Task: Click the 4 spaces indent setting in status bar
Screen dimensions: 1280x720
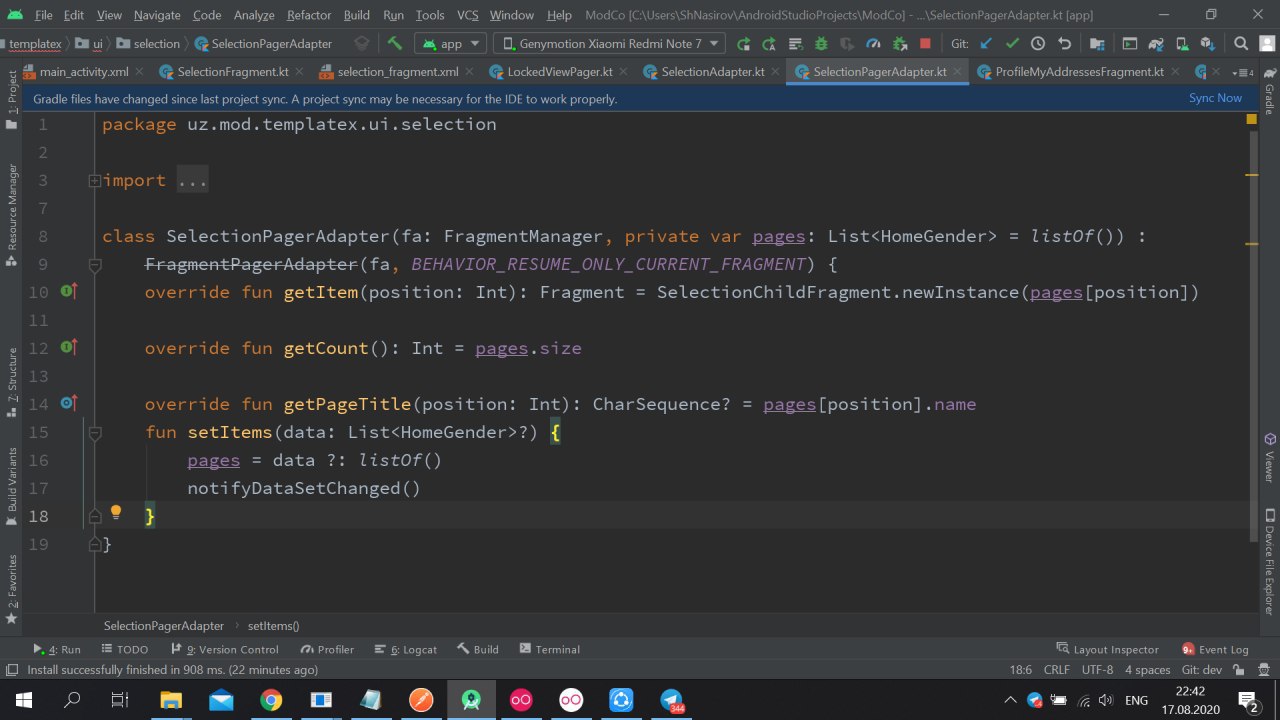Action: point(1147,670)
